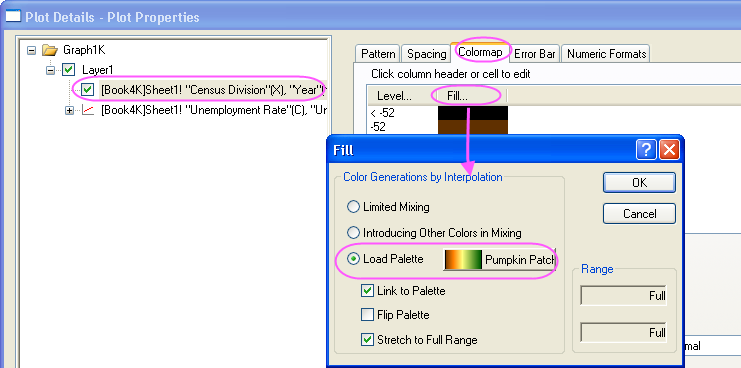This screenshot has width=741, height=368.
Task: Select the Load Palette radio button
Action: click(353, 259)
